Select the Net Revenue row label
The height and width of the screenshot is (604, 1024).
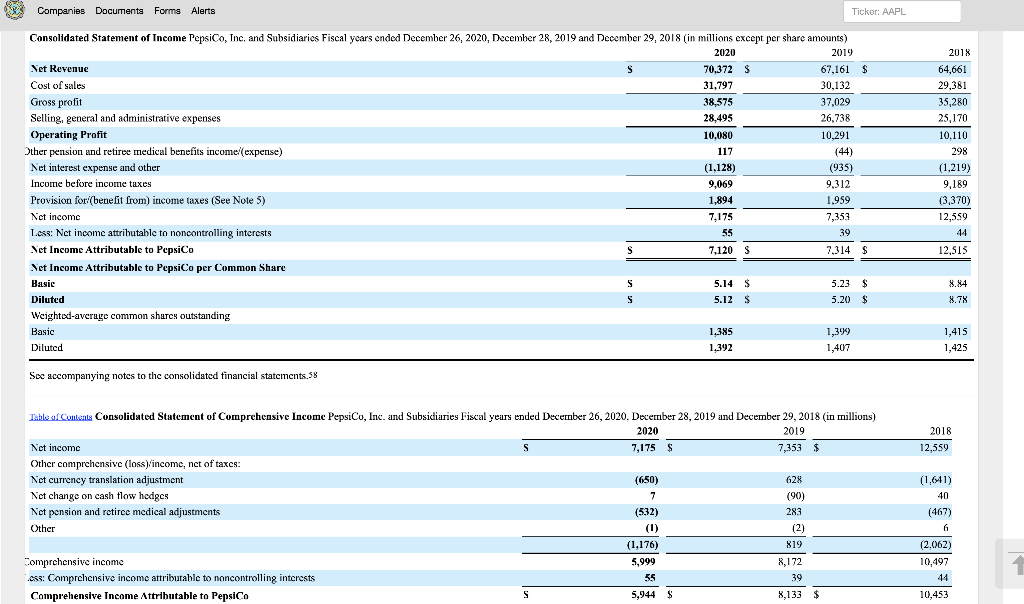tap(59, 69)
